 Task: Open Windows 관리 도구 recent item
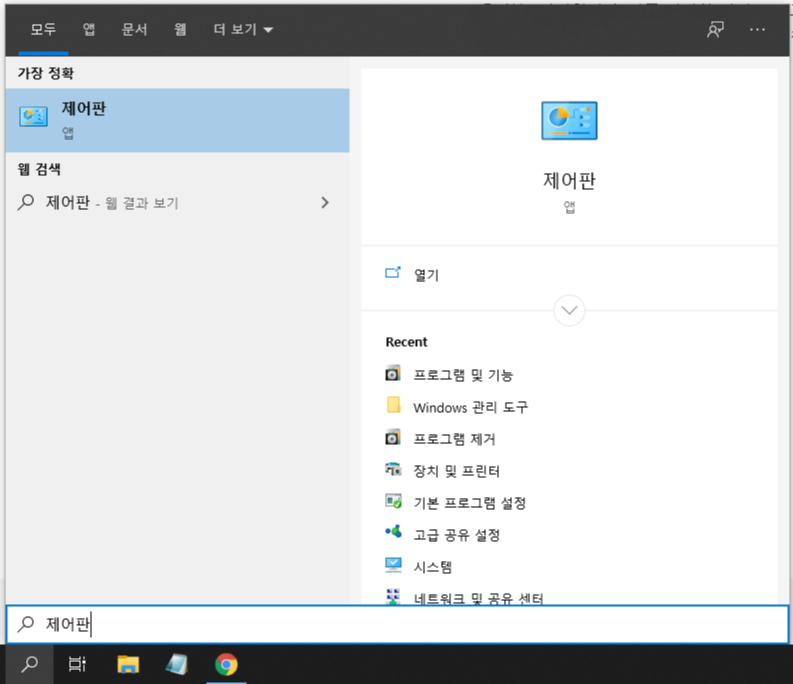470,407
